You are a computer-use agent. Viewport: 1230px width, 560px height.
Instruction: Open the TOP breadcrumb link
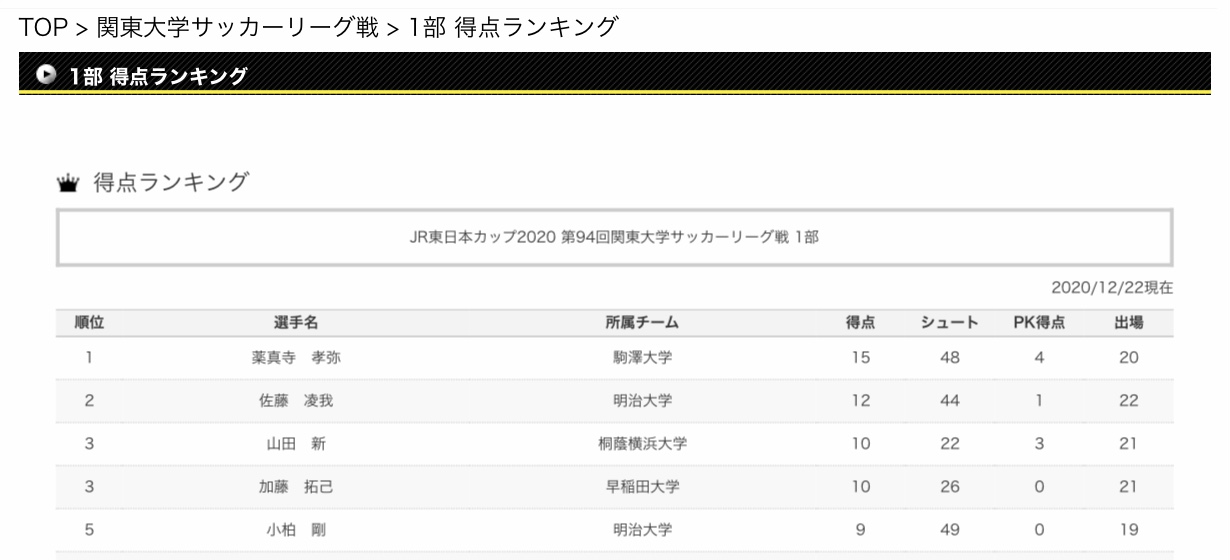coord(41,29)
